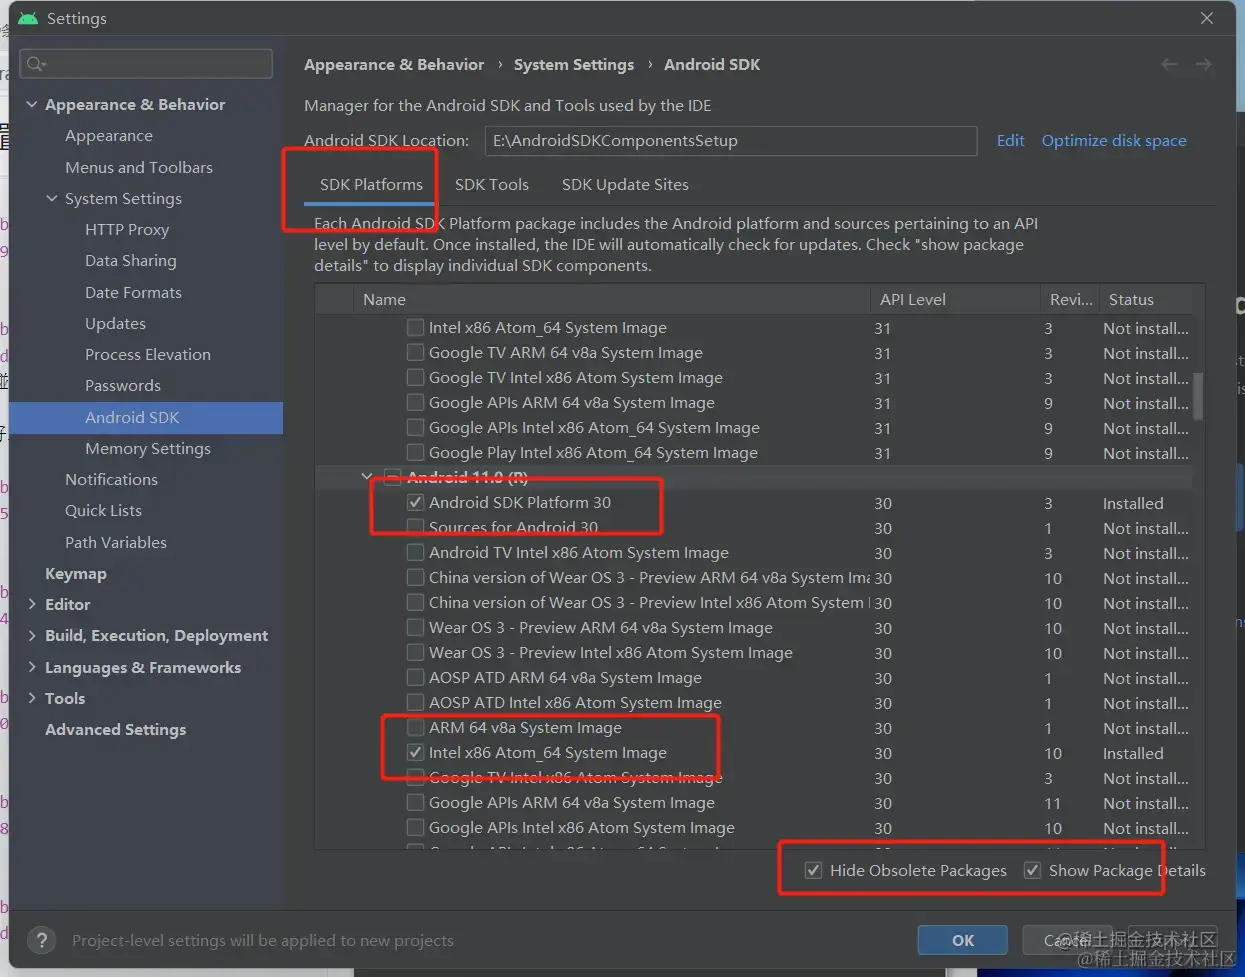Screen dimensions: 1245x977
Task: Toggle Show Package Details checkbox
Action: [x=1033, y=871]
